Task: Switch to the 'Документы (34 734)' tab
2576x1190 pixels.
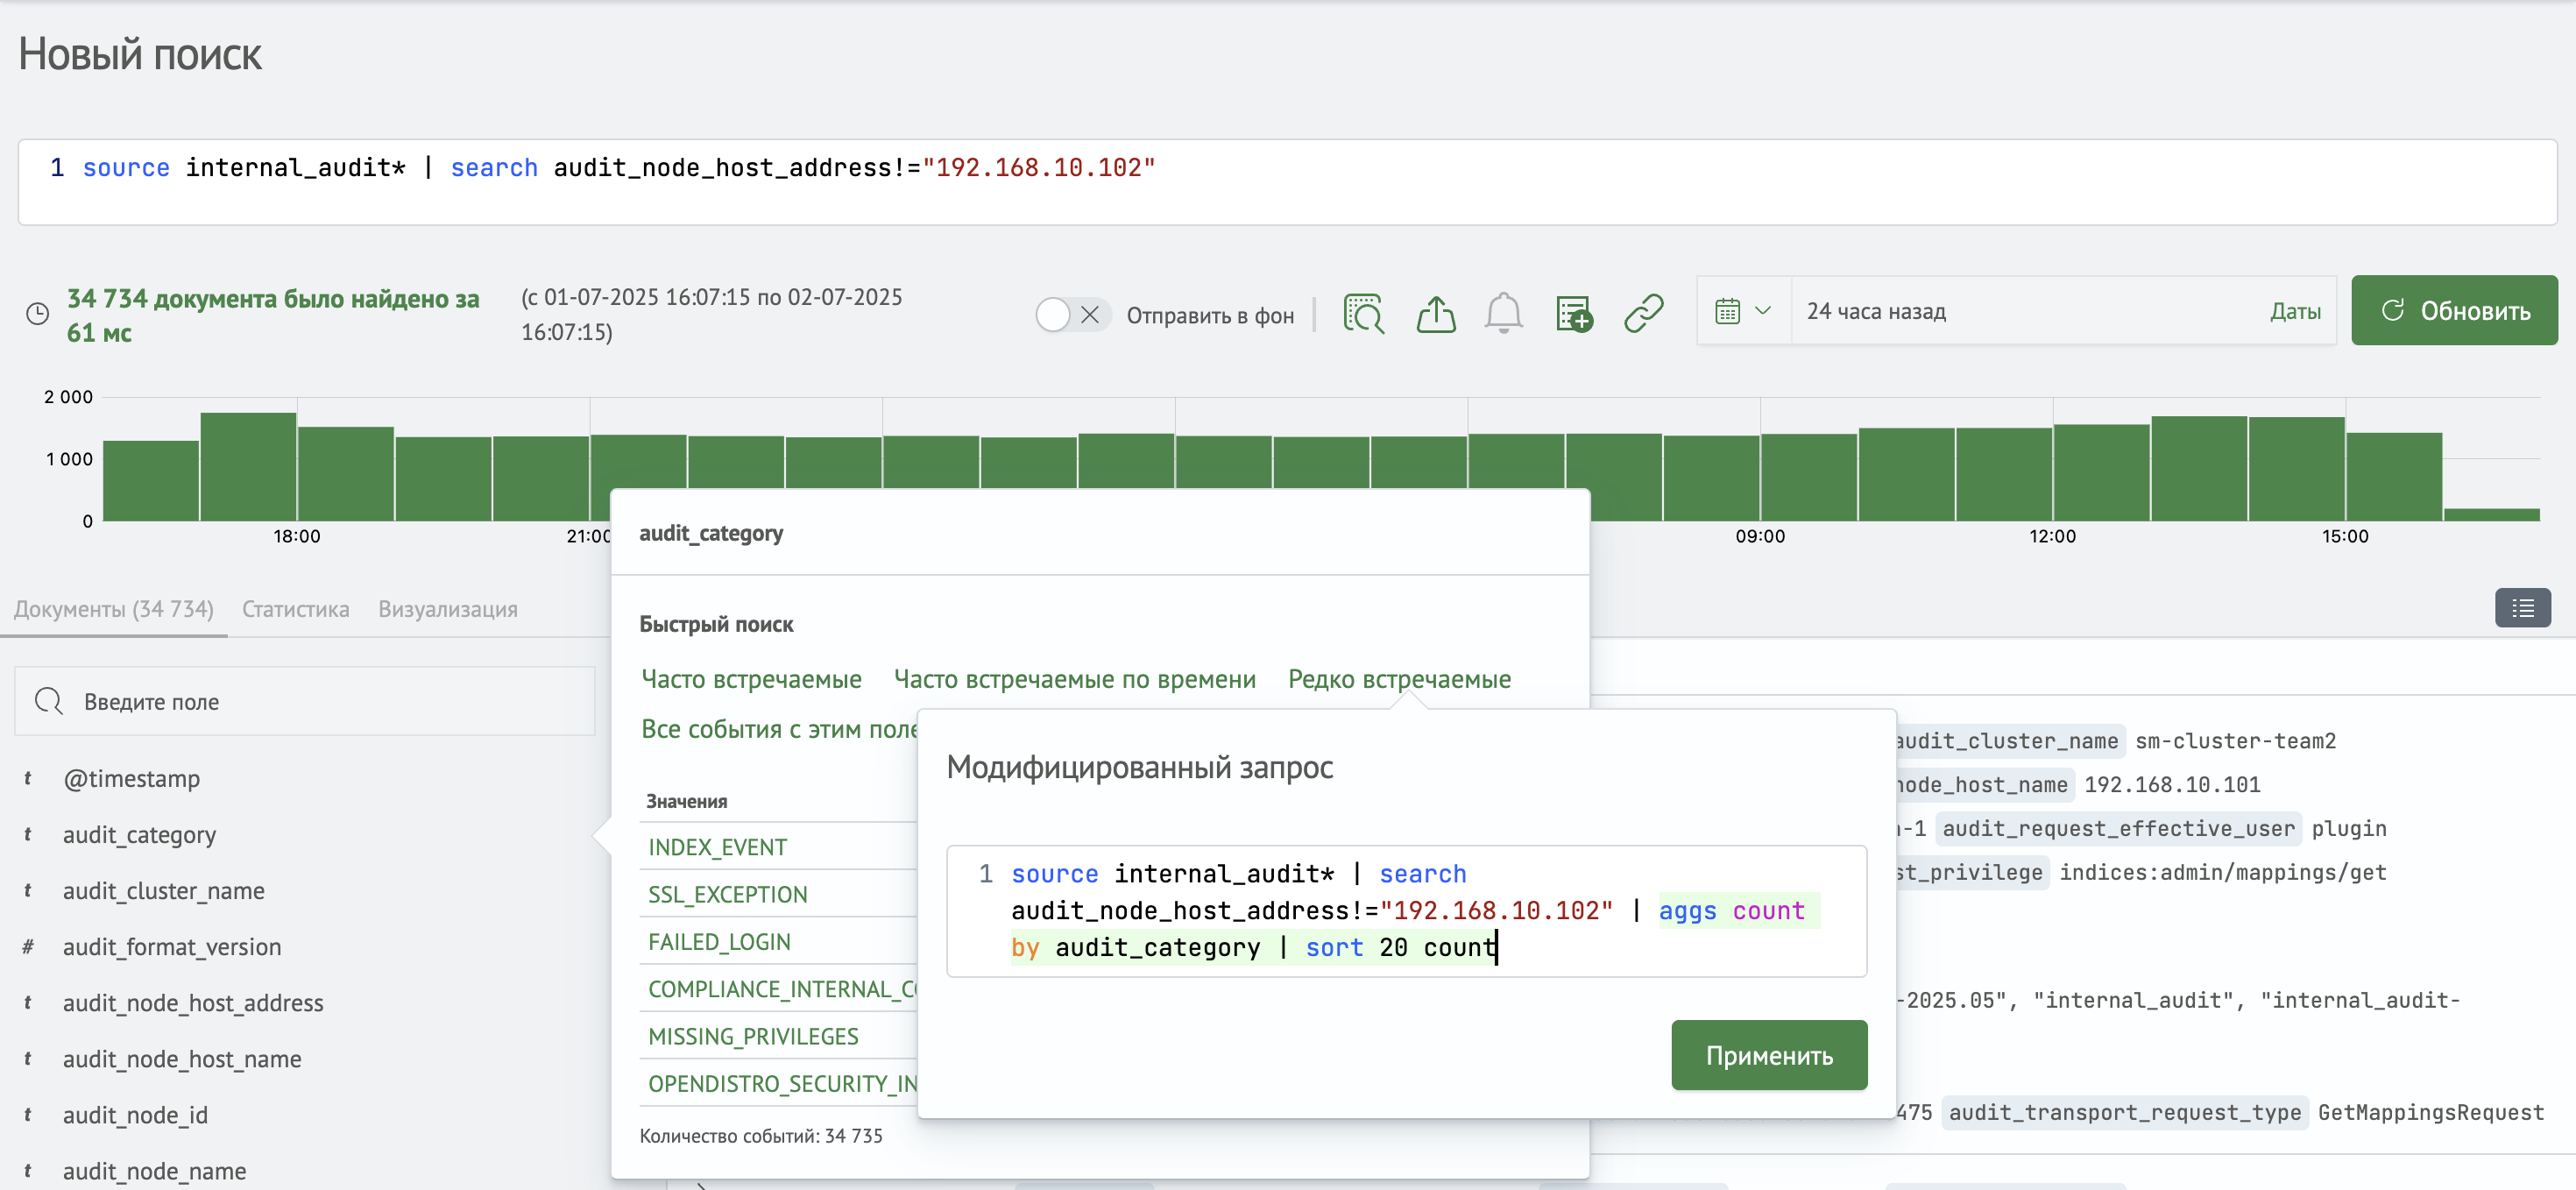Action: (x=114, y=609)
